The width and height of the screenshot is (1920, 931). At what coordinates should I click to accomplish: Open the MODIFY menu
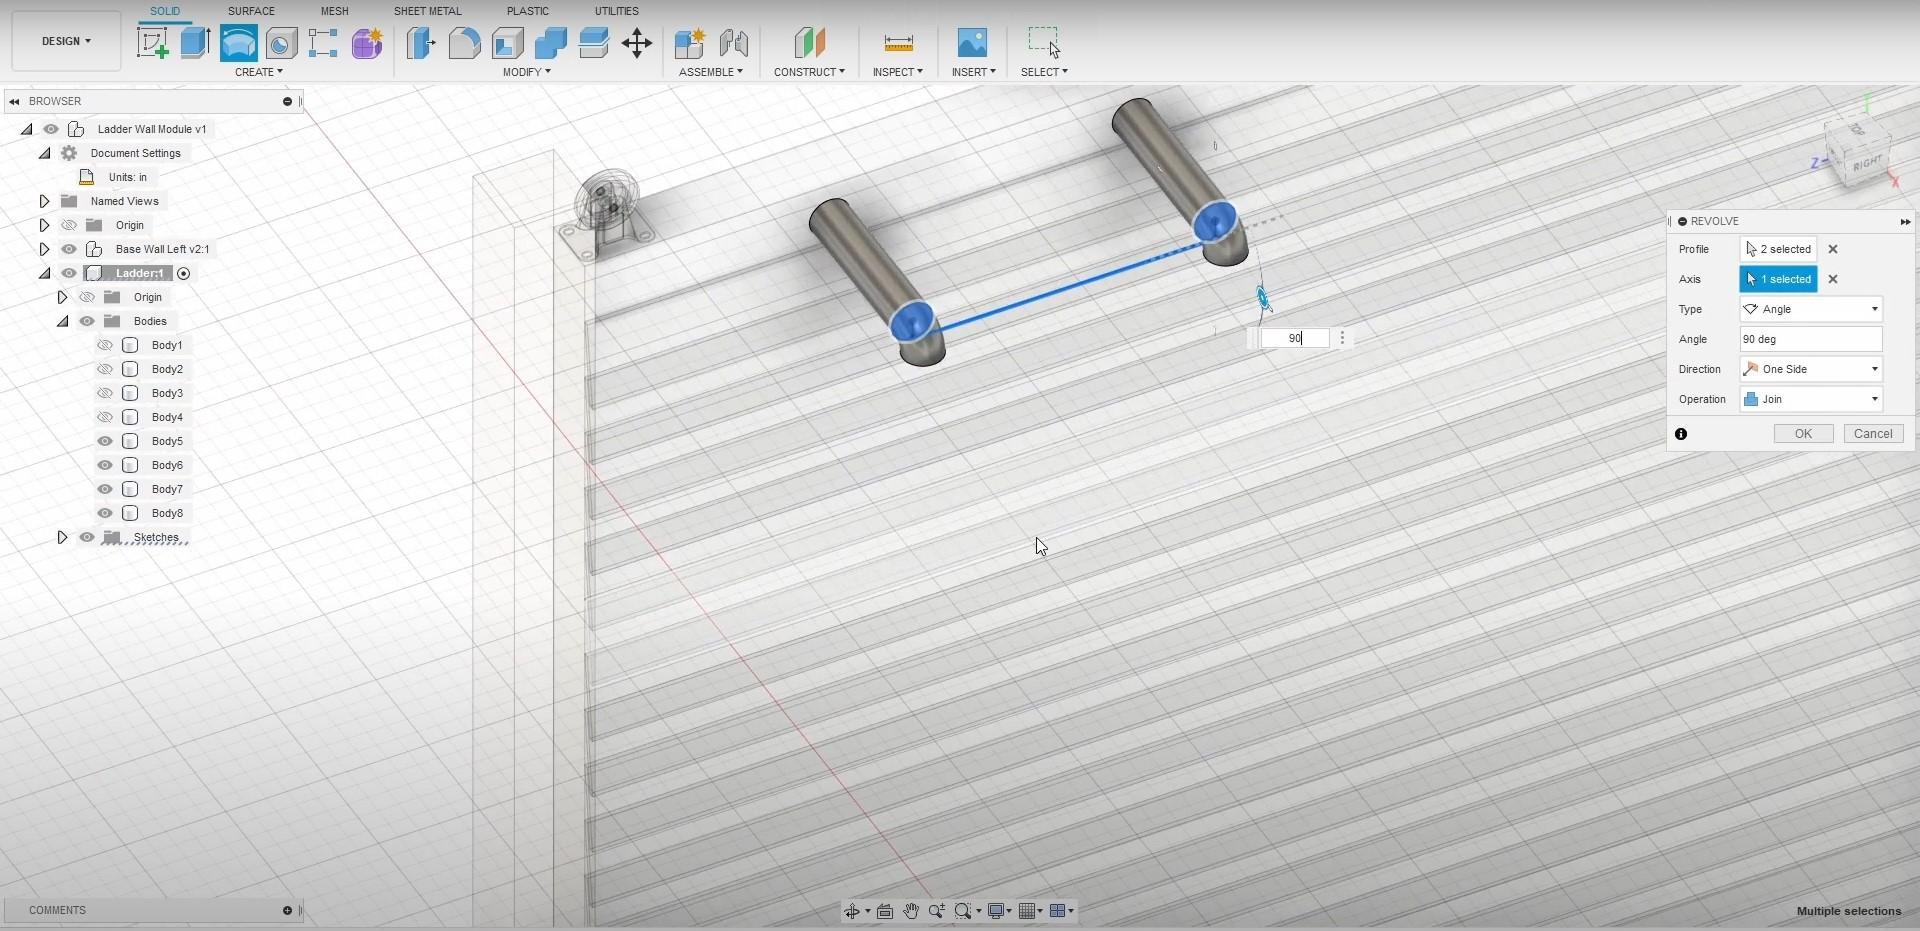(x=526, y=72)
